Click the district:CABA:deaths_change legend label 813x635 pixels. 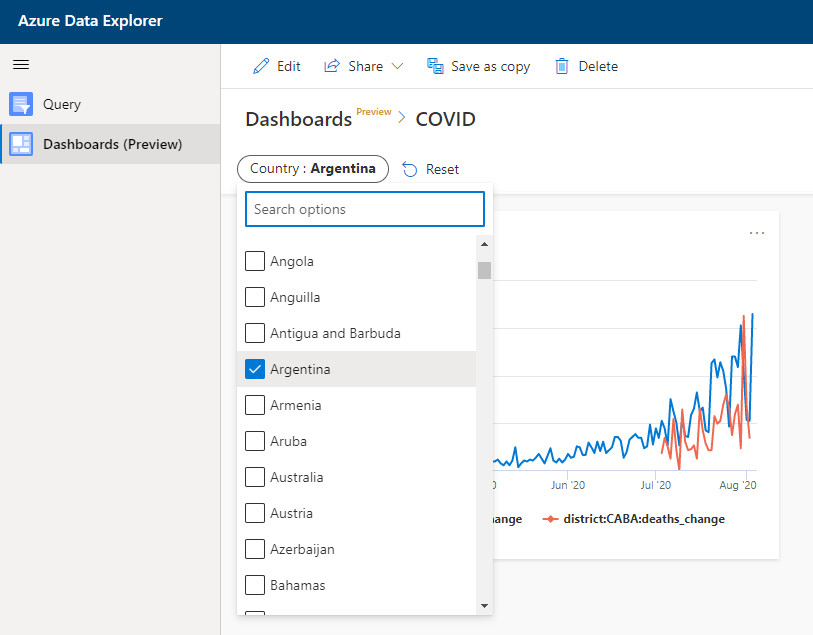pos(644,519)
